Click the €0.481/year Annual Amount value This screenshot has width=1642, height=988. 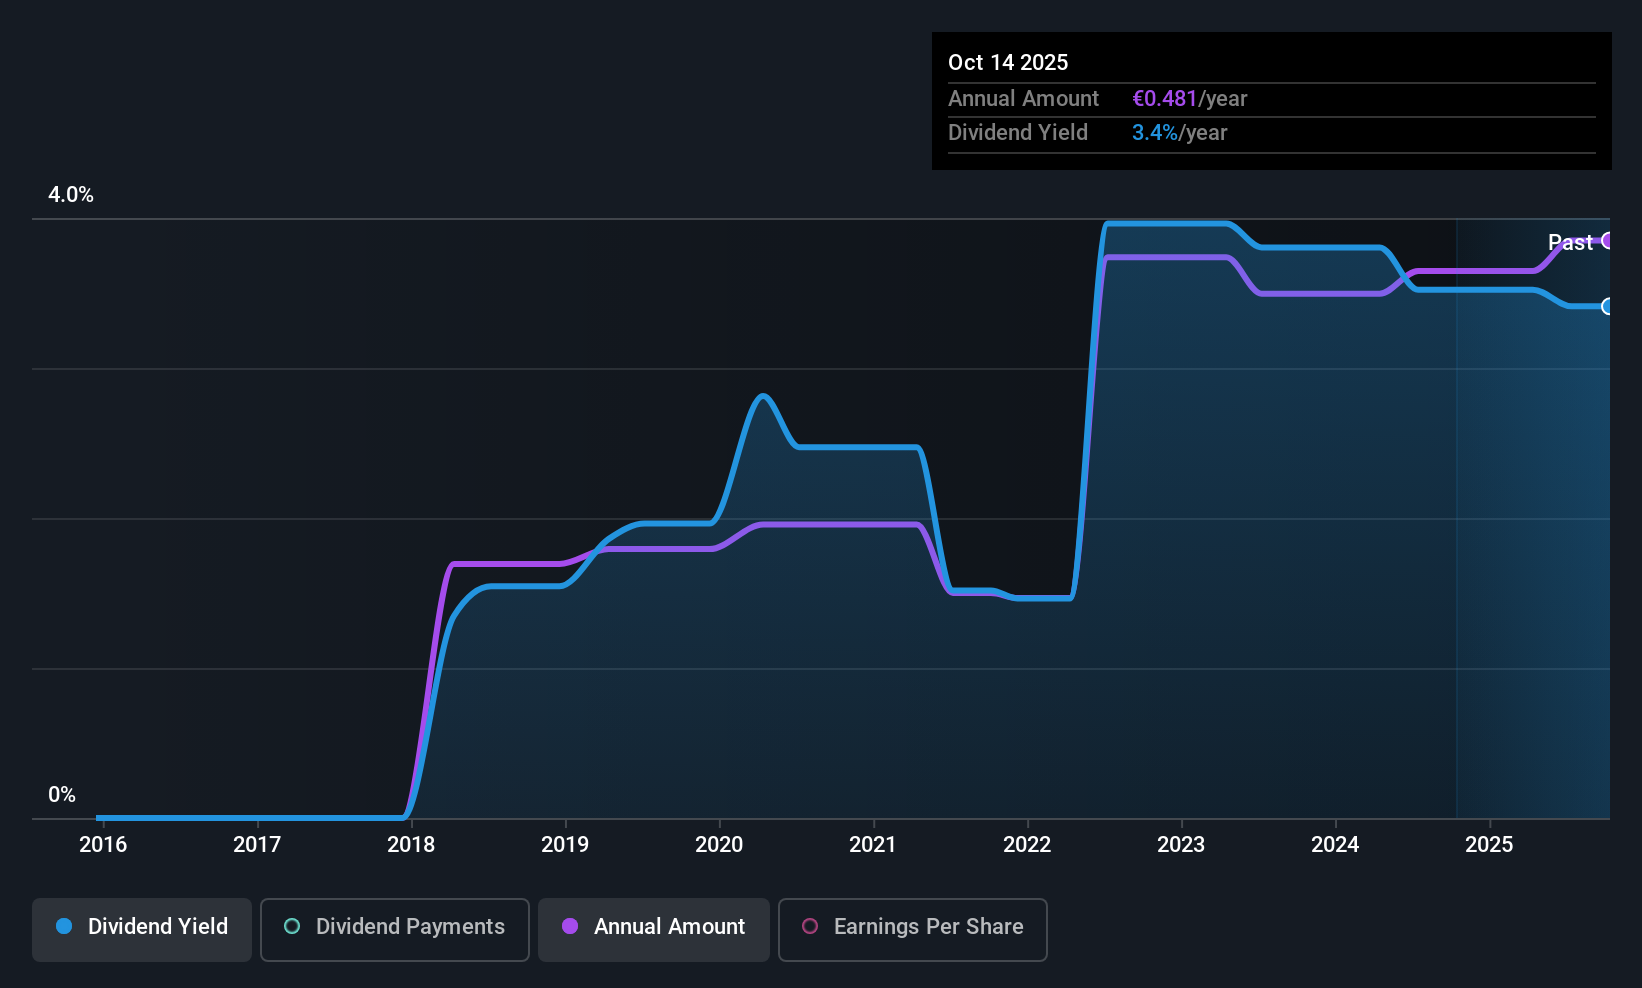pyautogui.click(x=1190, y=98)
